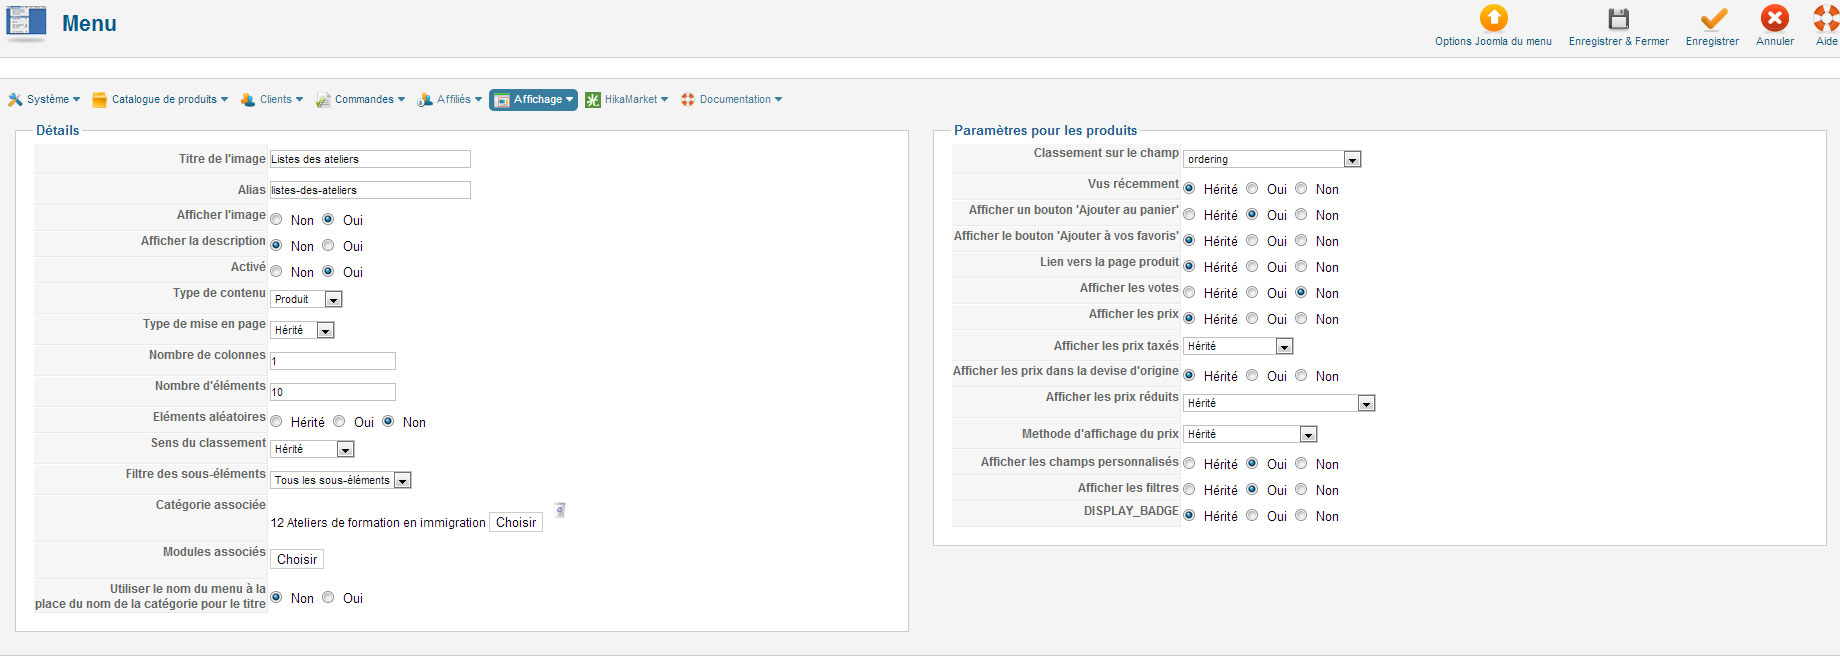1840x660 pixels.
Task: Click Choisir button for Modules associés
Action: click(297, 559)
